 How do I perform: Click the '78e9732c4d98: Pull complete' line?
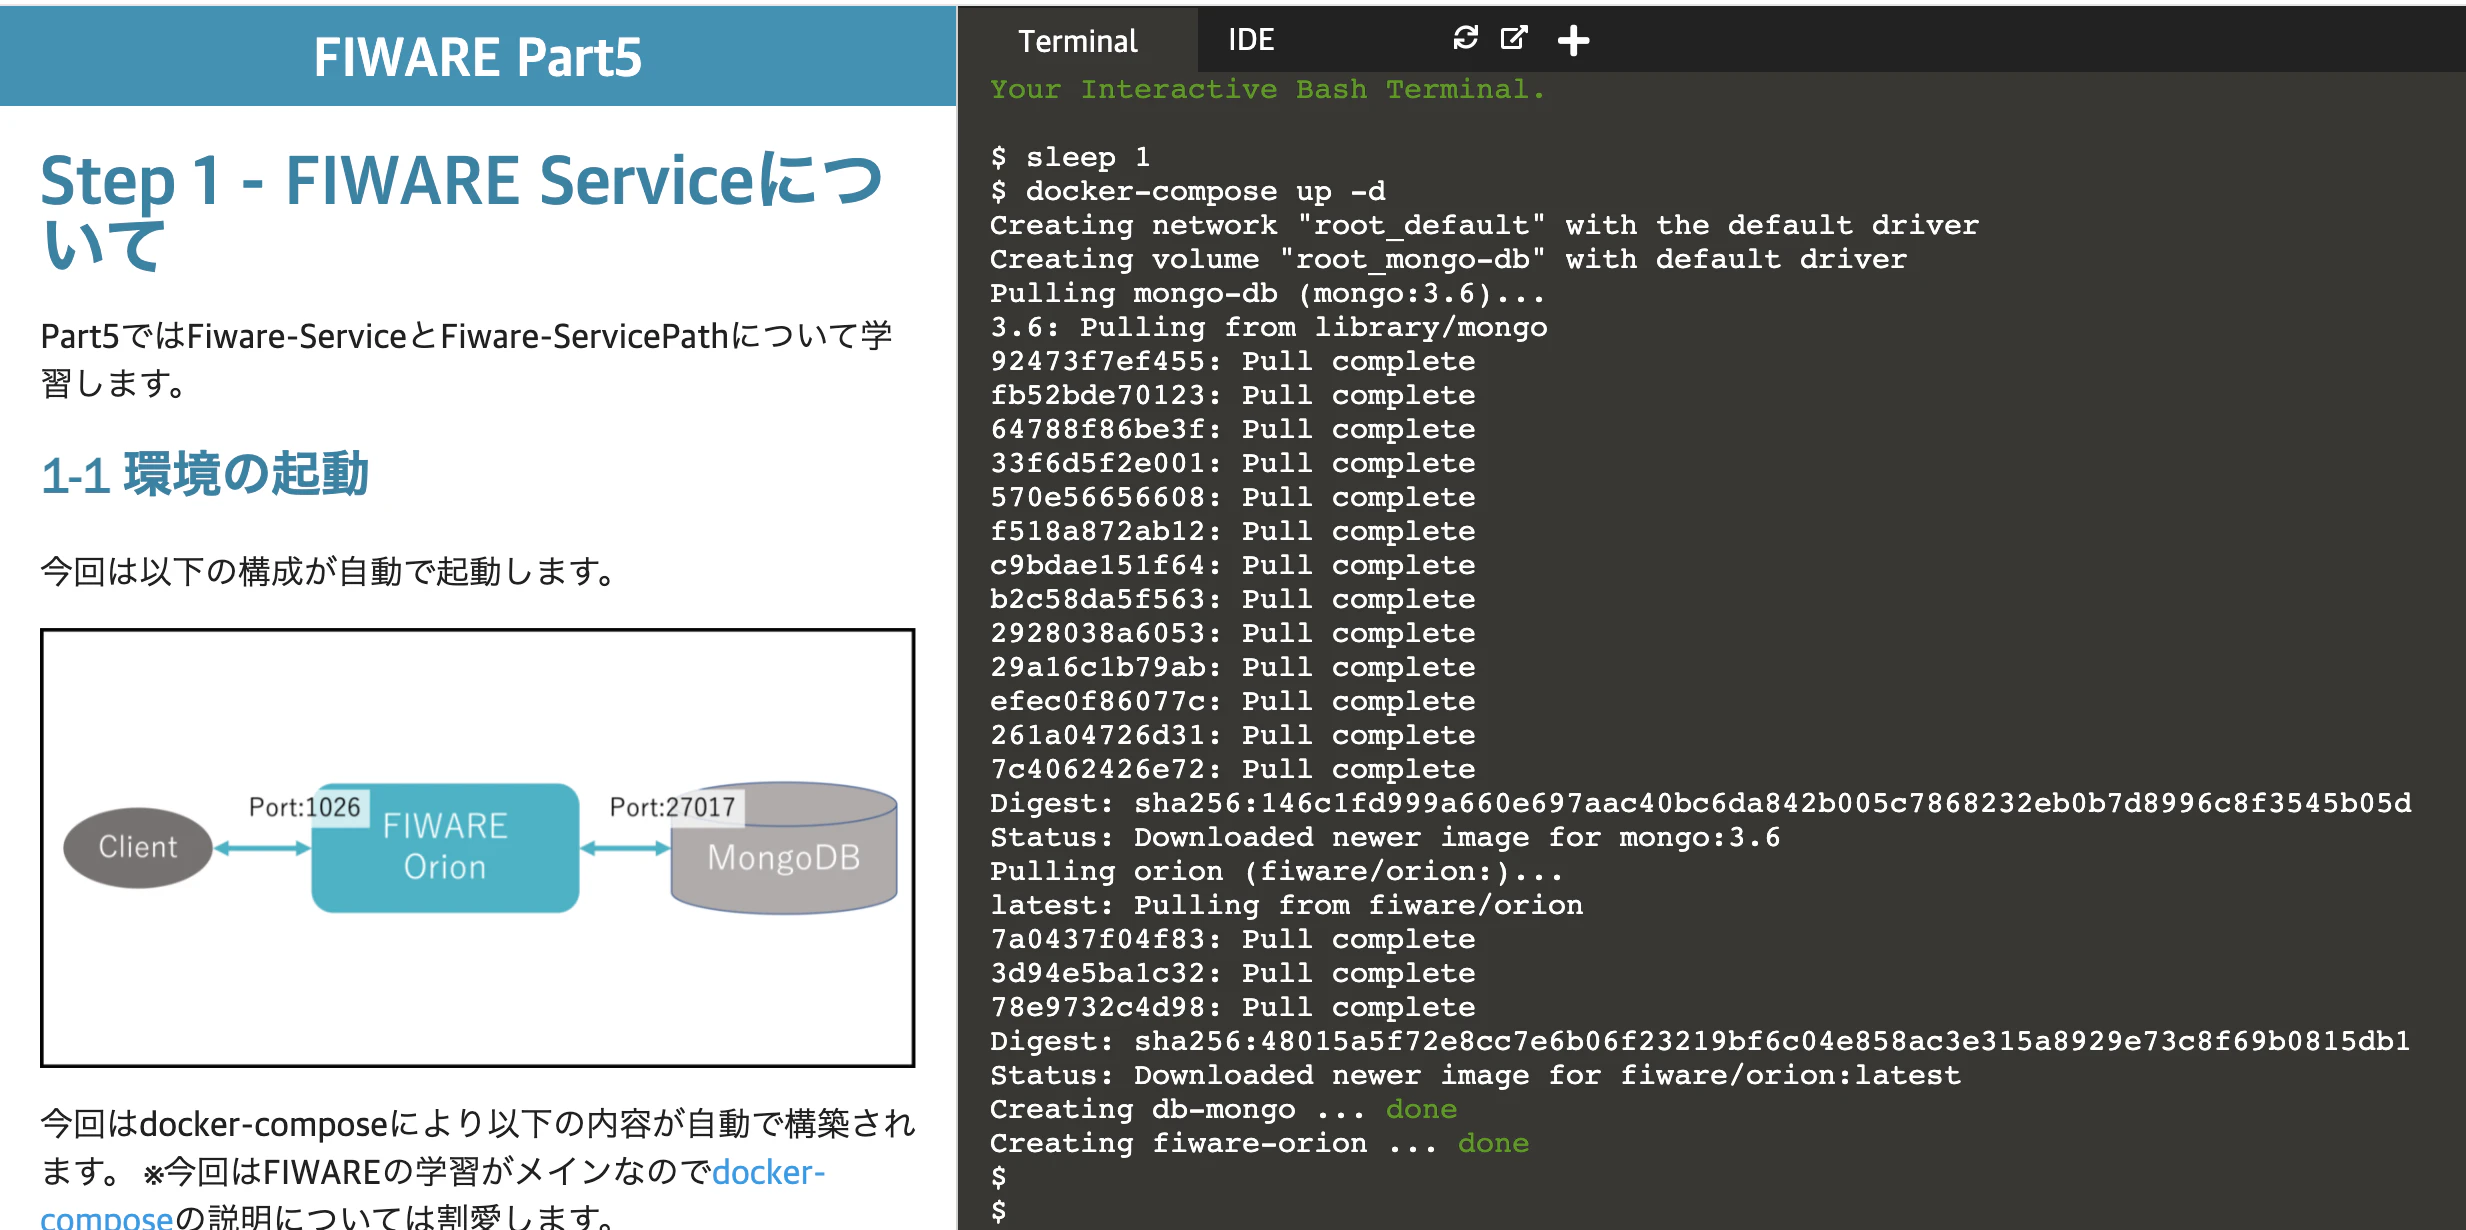coord(1232,1007)
